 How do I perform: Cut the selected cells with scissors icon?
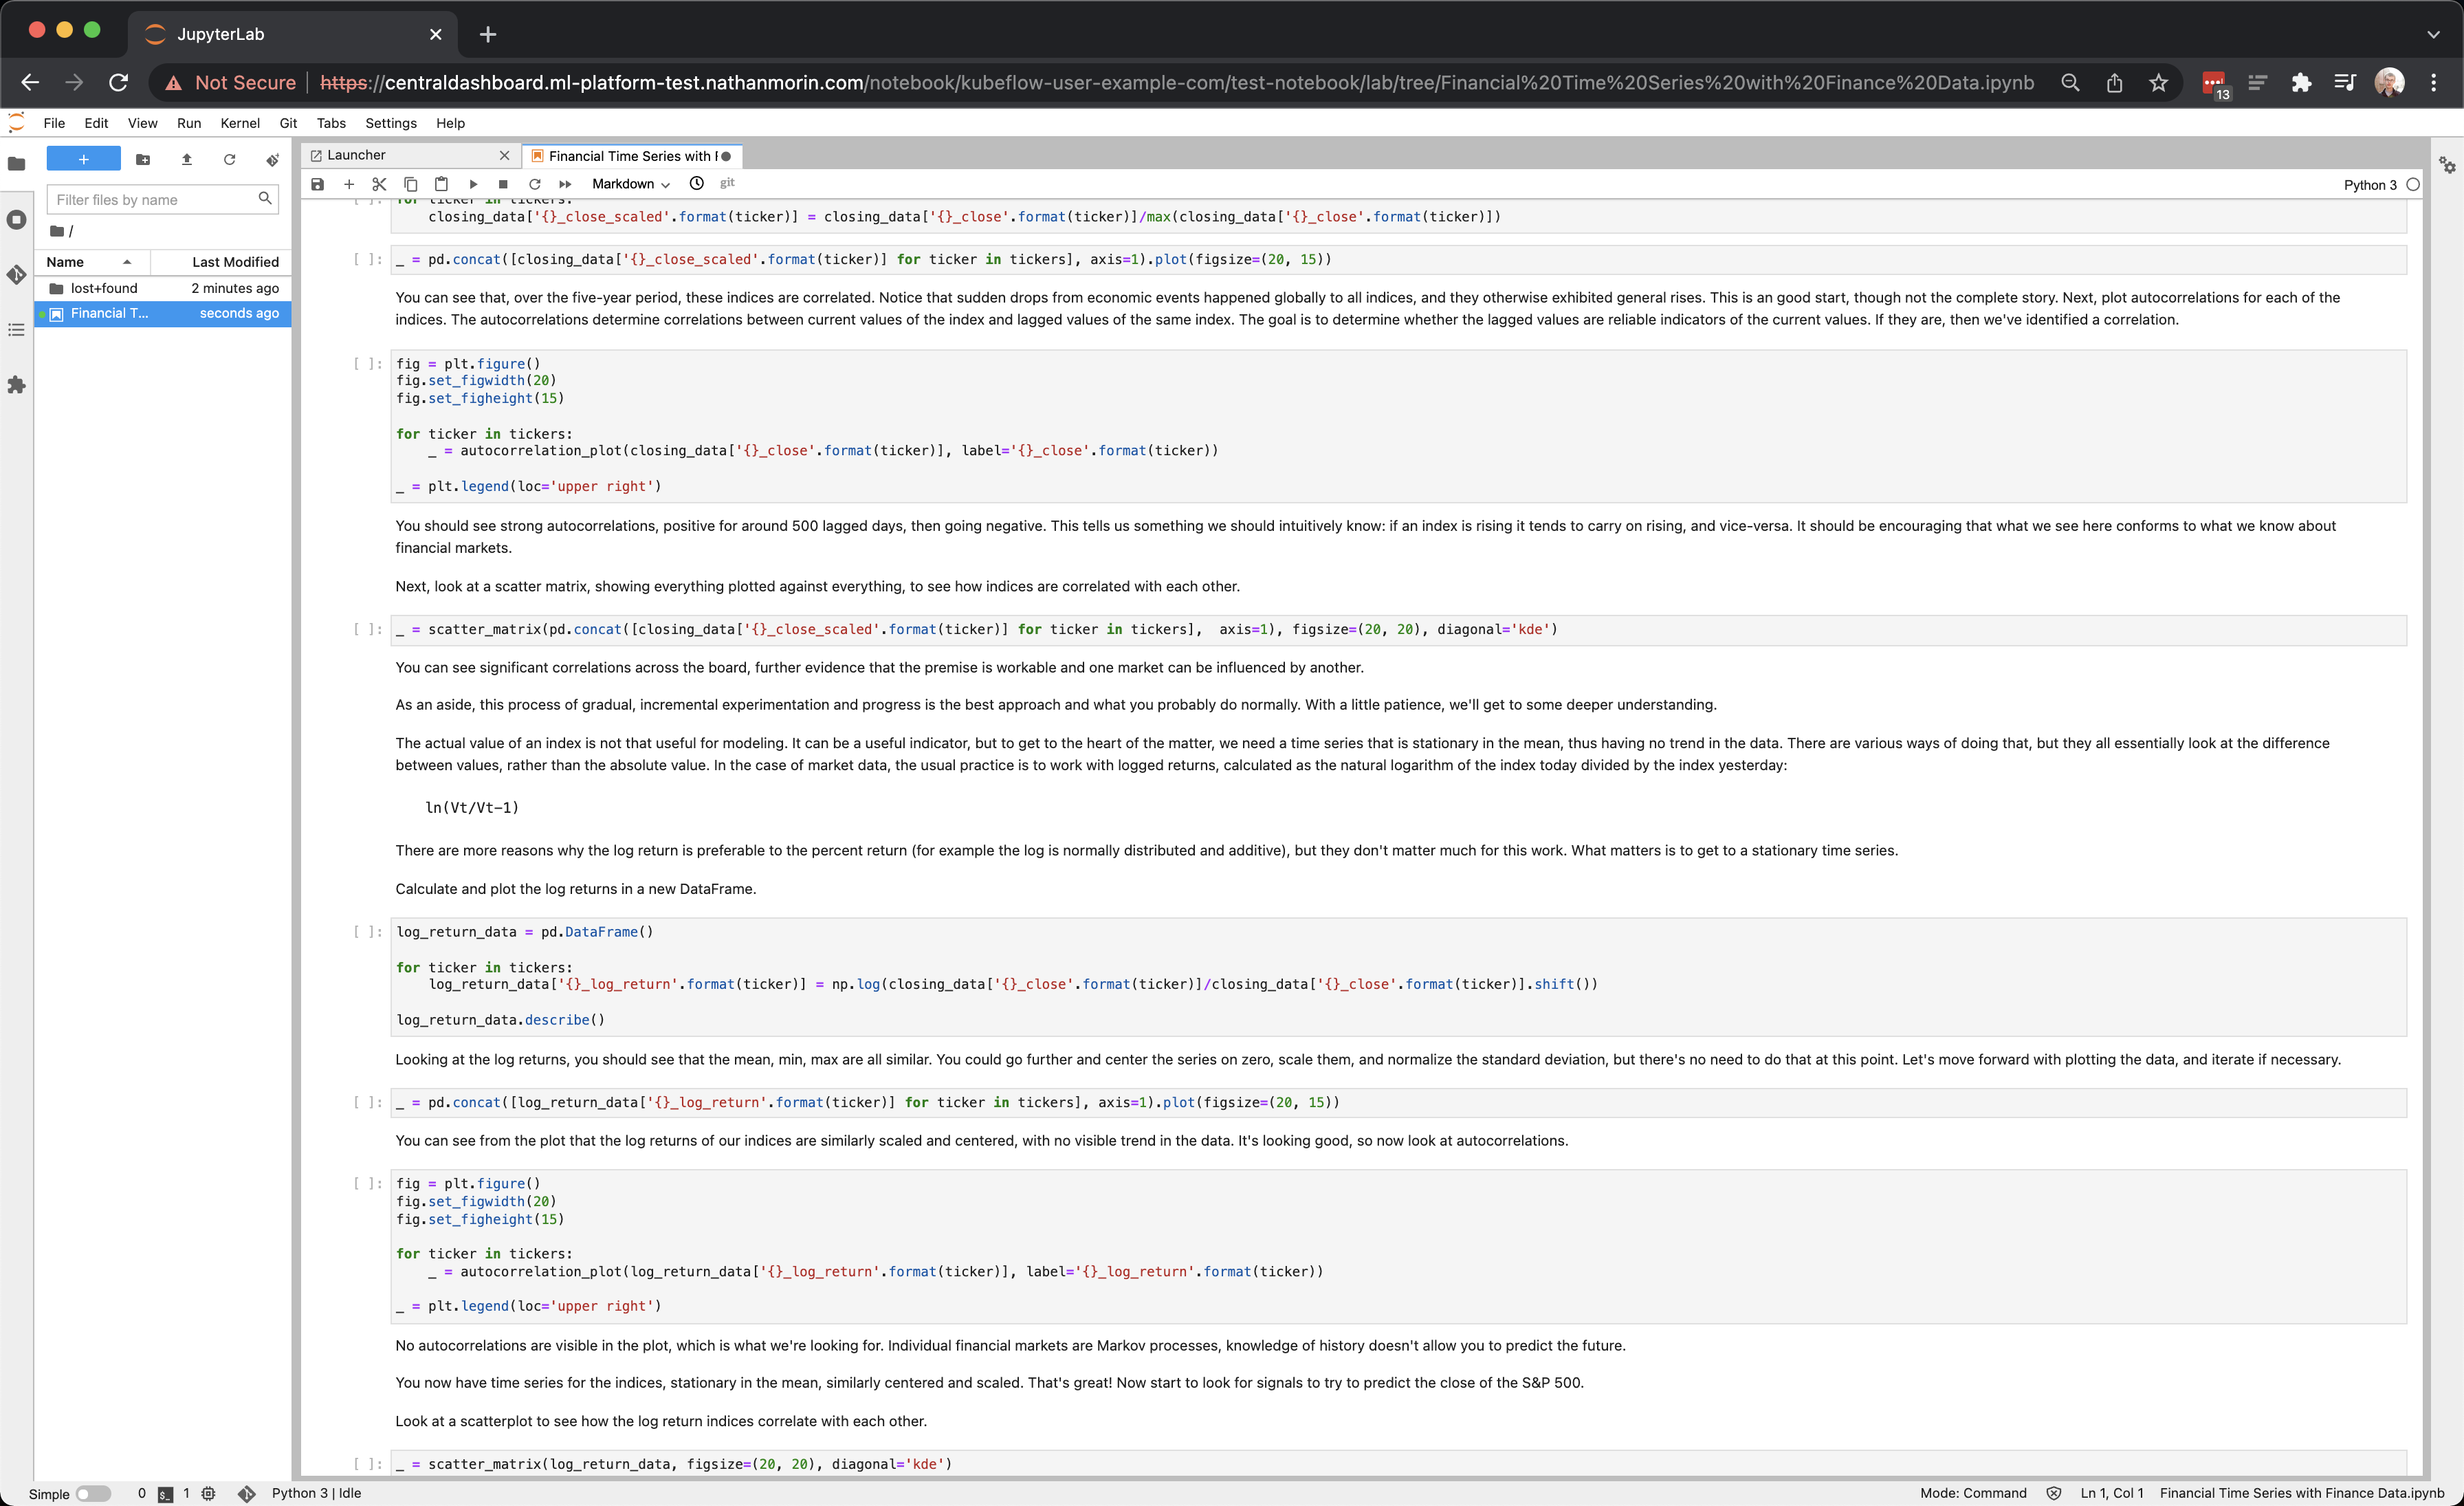point(379,184)
